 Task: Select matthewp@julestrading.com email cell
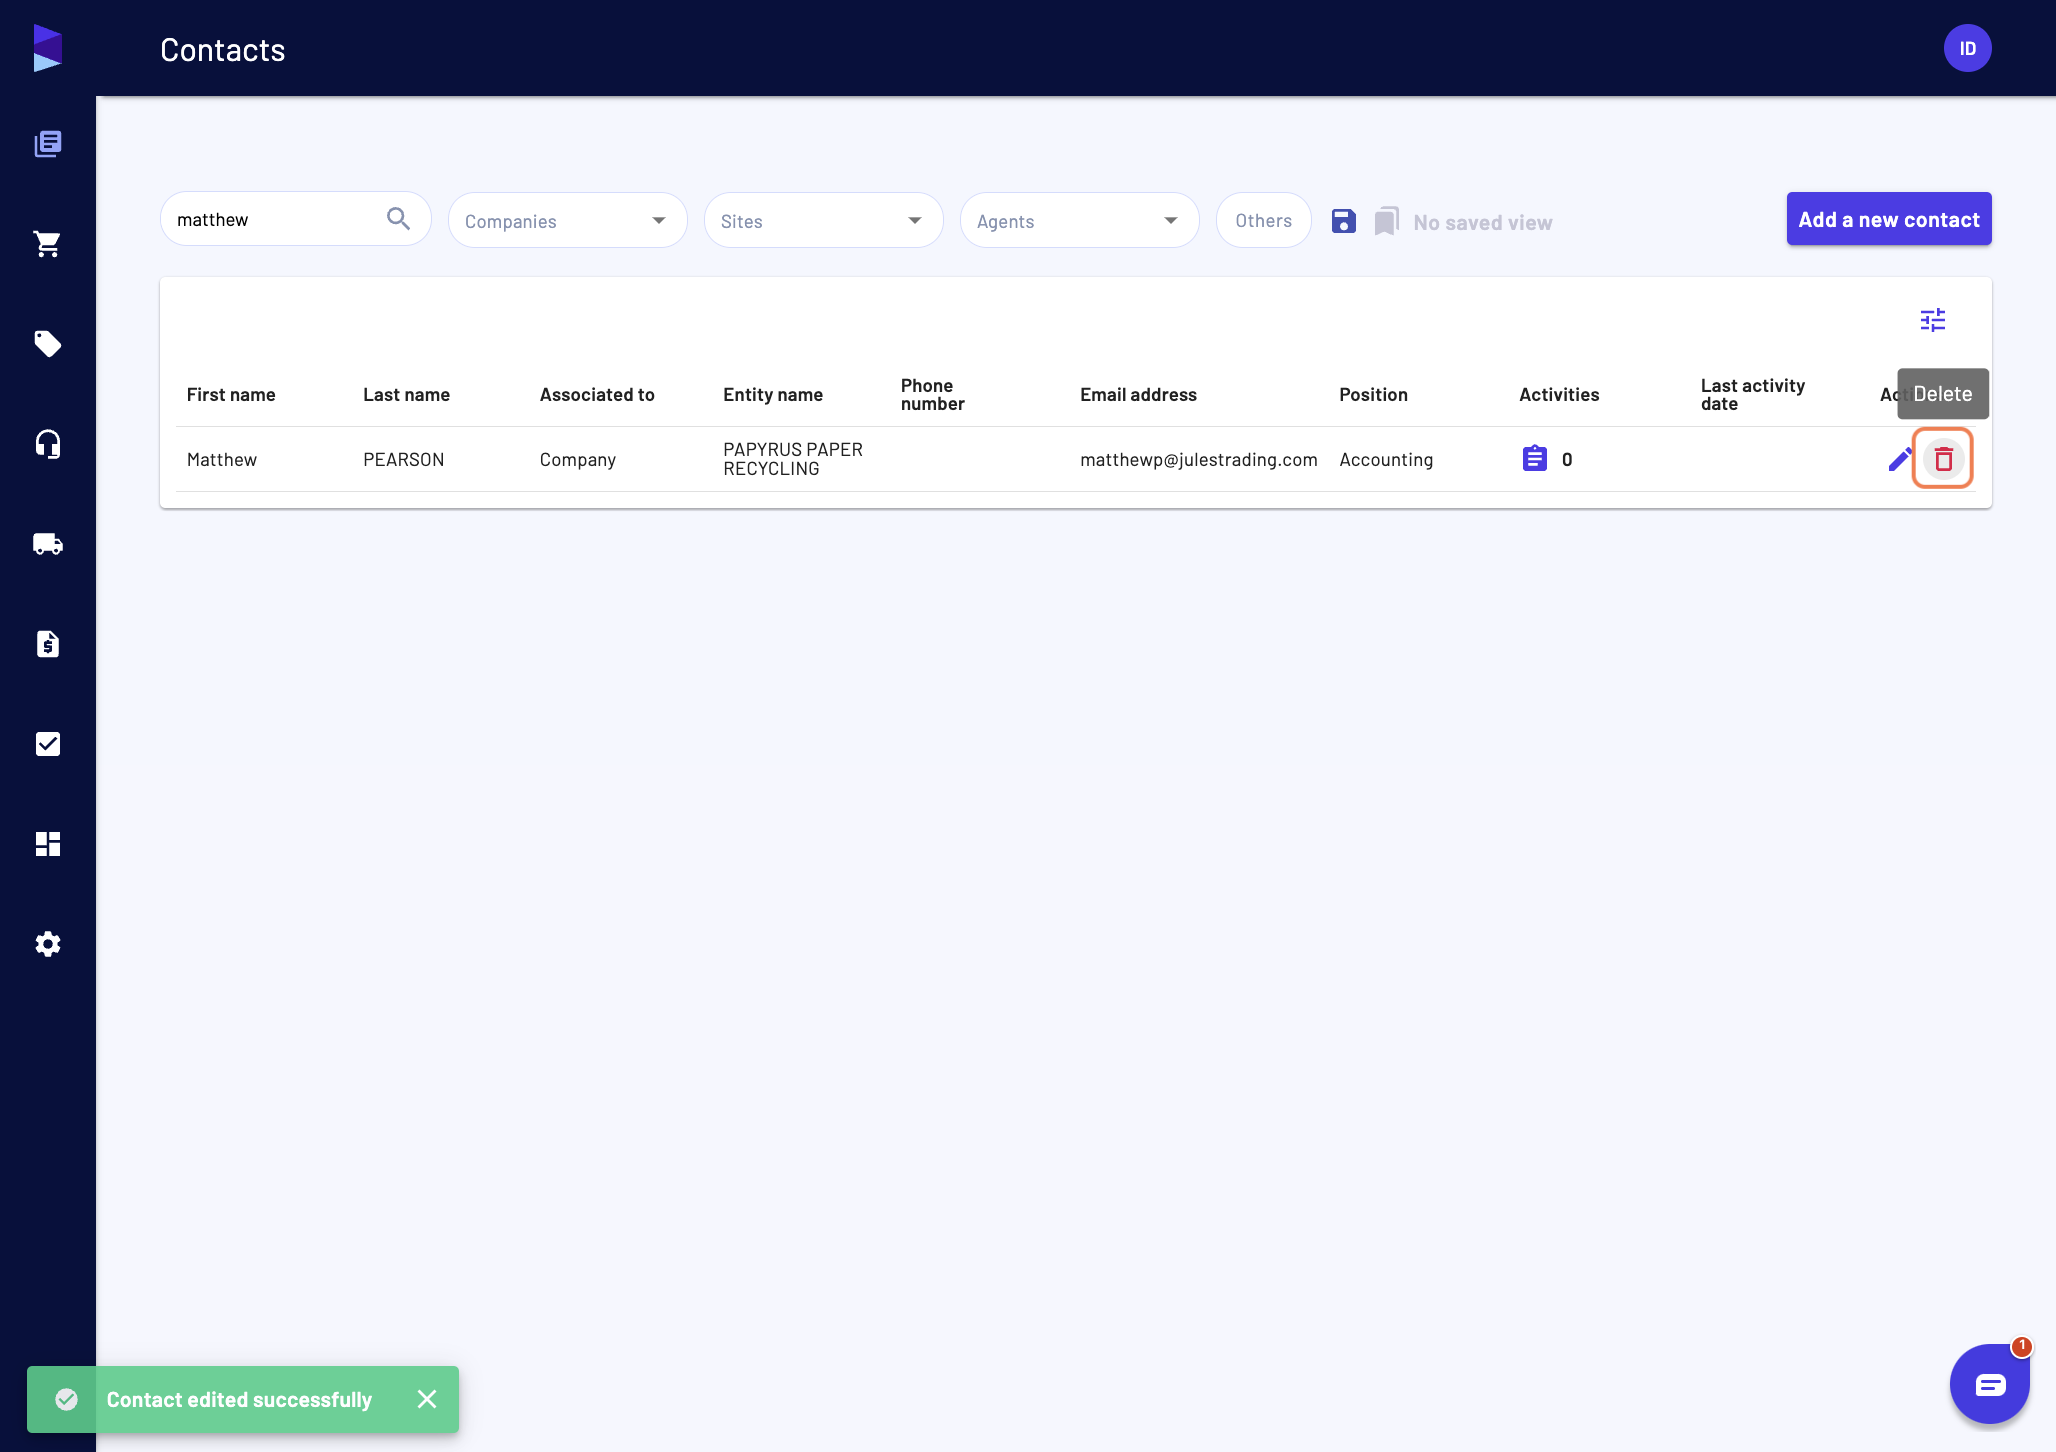click(1199, 460)
